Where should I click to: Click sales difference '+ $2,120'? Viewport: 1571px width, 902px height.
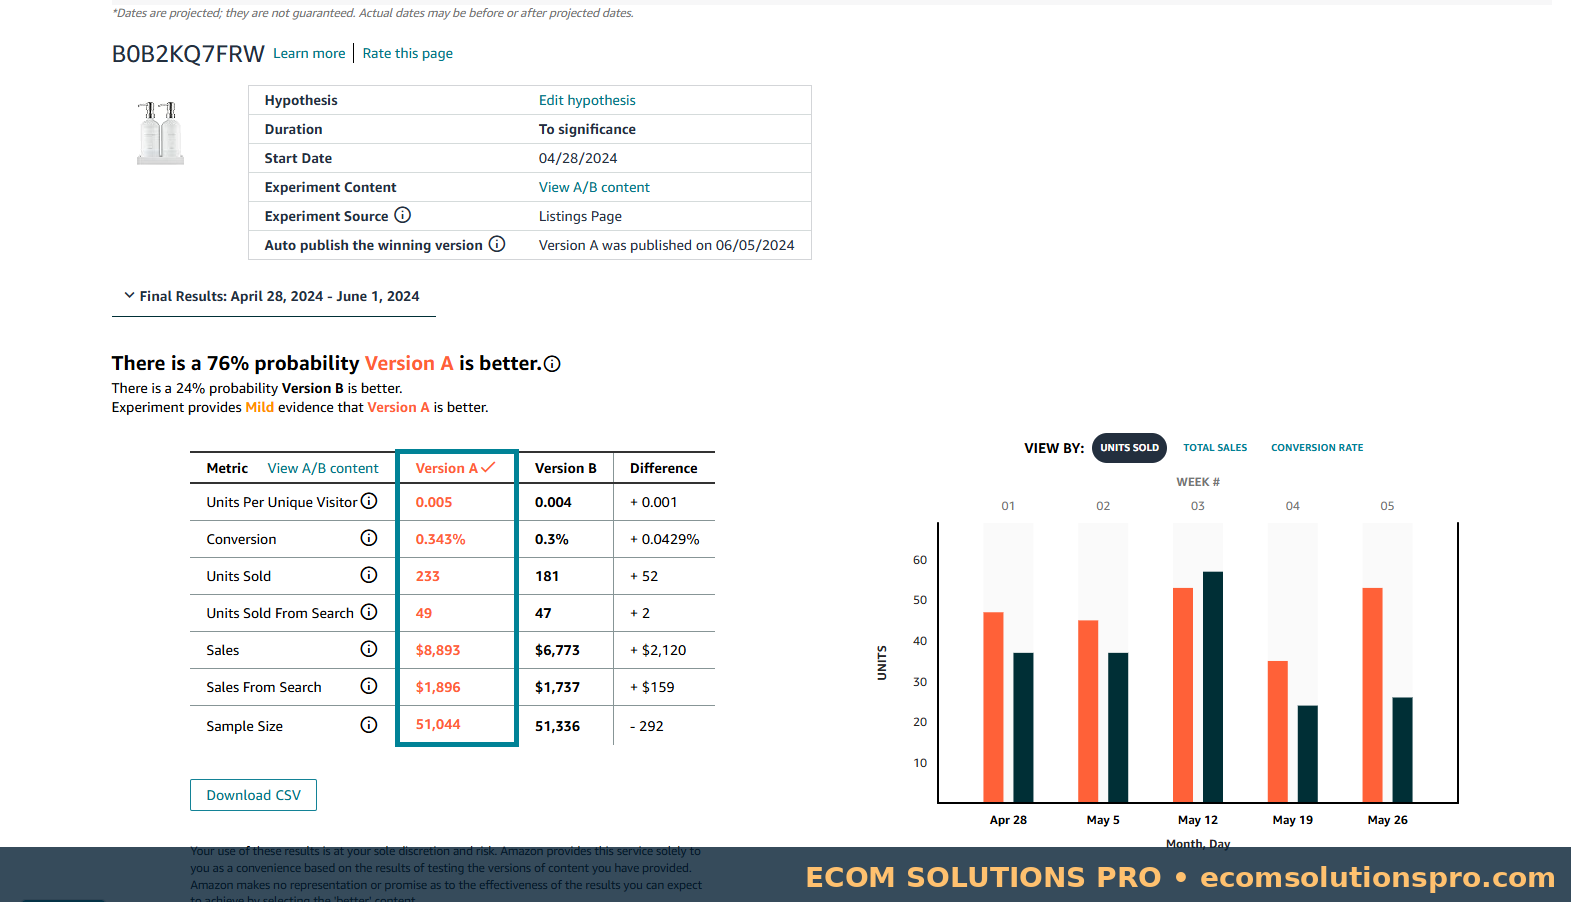[658, 650]
